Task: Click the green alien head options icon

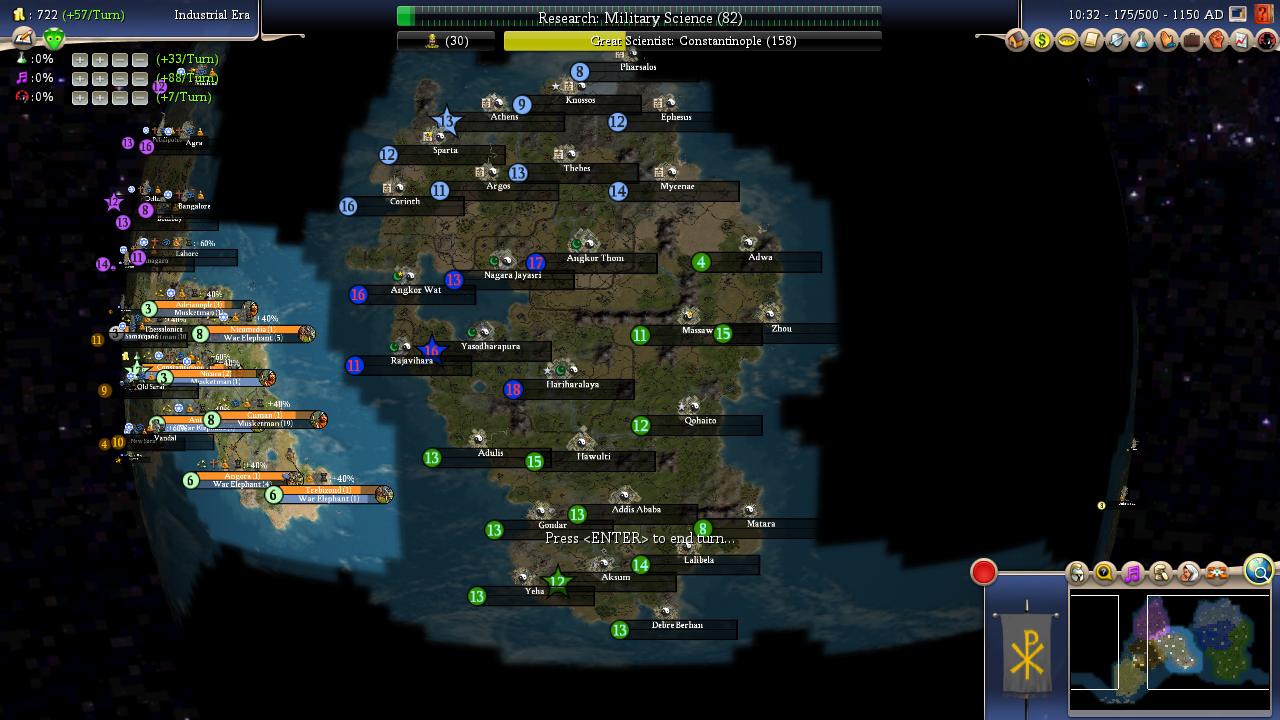Action: pos(54,39)
